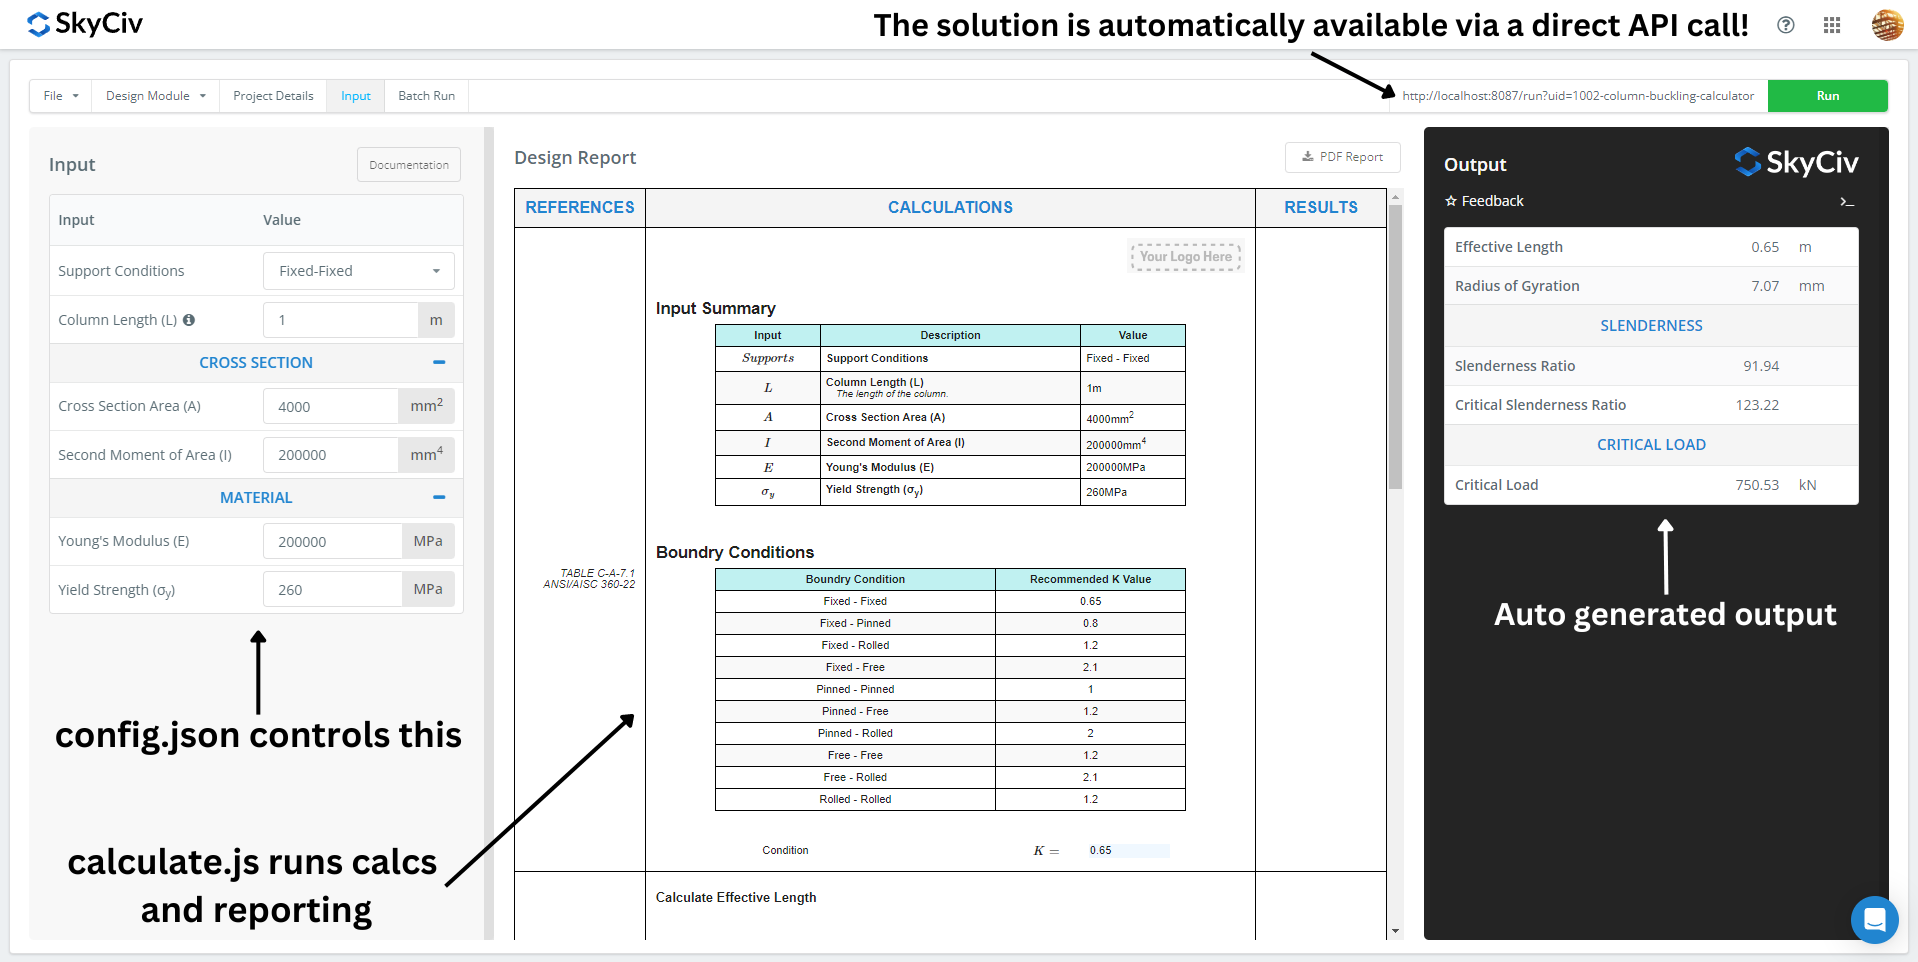This screenshot has width=1918, height=962.
Task: Click the RESULTS column header
Action: point(1321,207)
